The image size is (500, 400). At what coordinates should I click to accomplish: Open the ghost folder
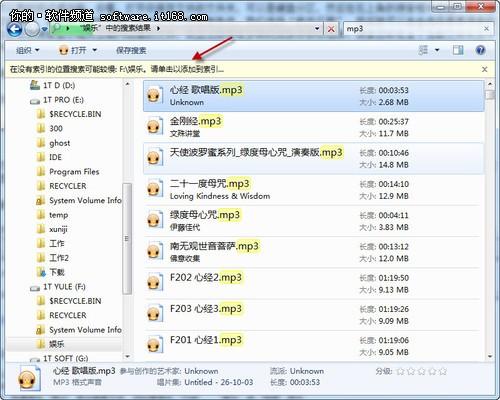60,143
